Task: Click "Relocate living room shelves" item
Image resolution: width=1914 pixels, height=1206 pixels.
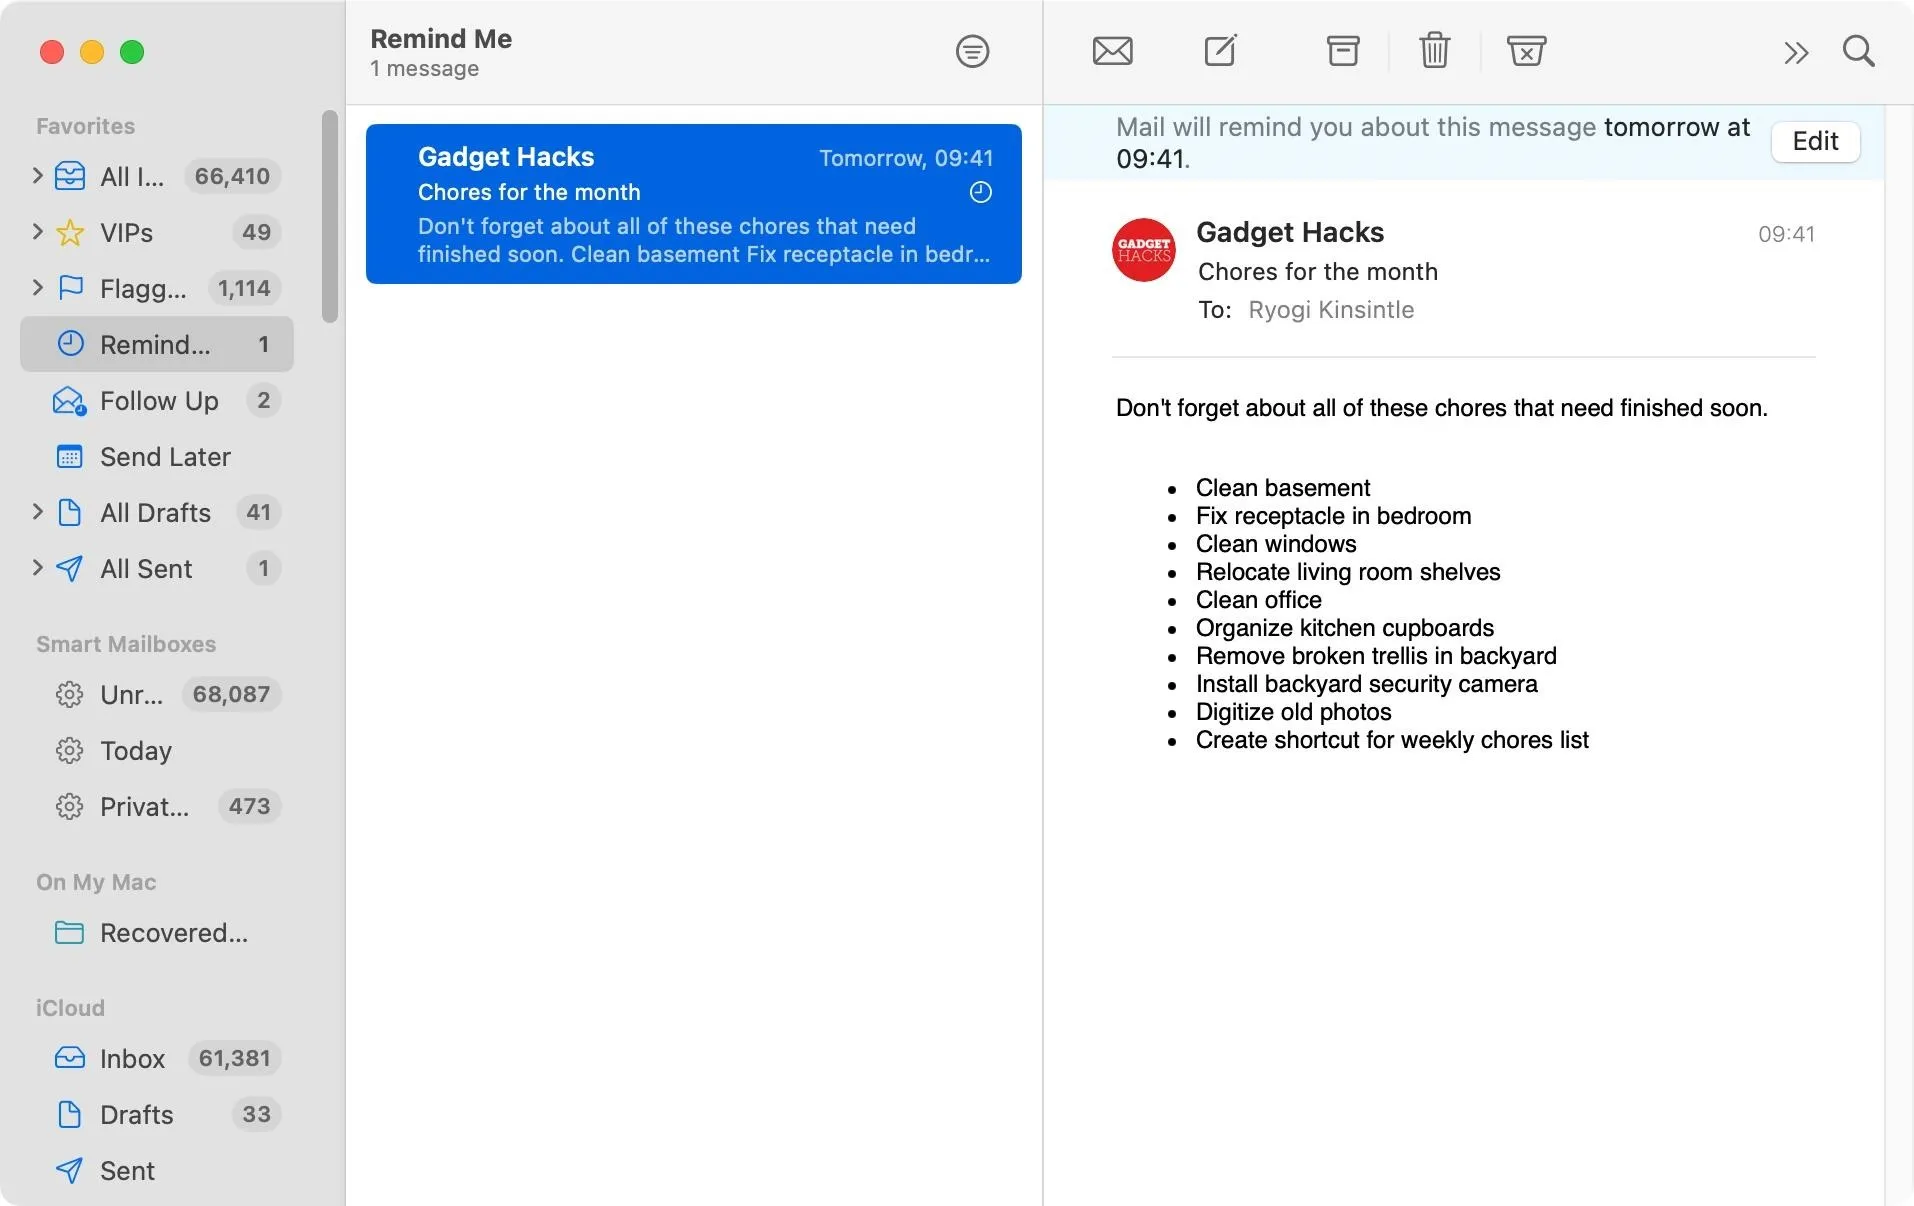Action: [x=1348, y=572]
